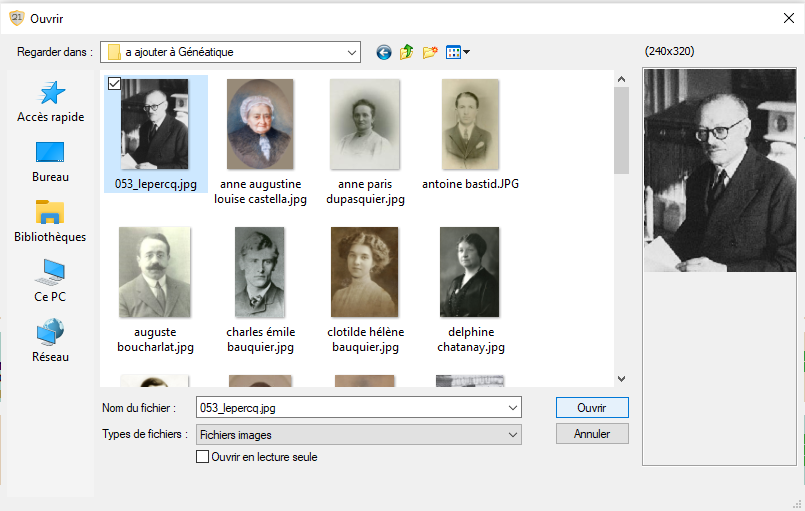Uncheck the 053_lepercq.jpg selection checkbox
This screenshot has width=805, height=511.
click(x=114, y=83)
